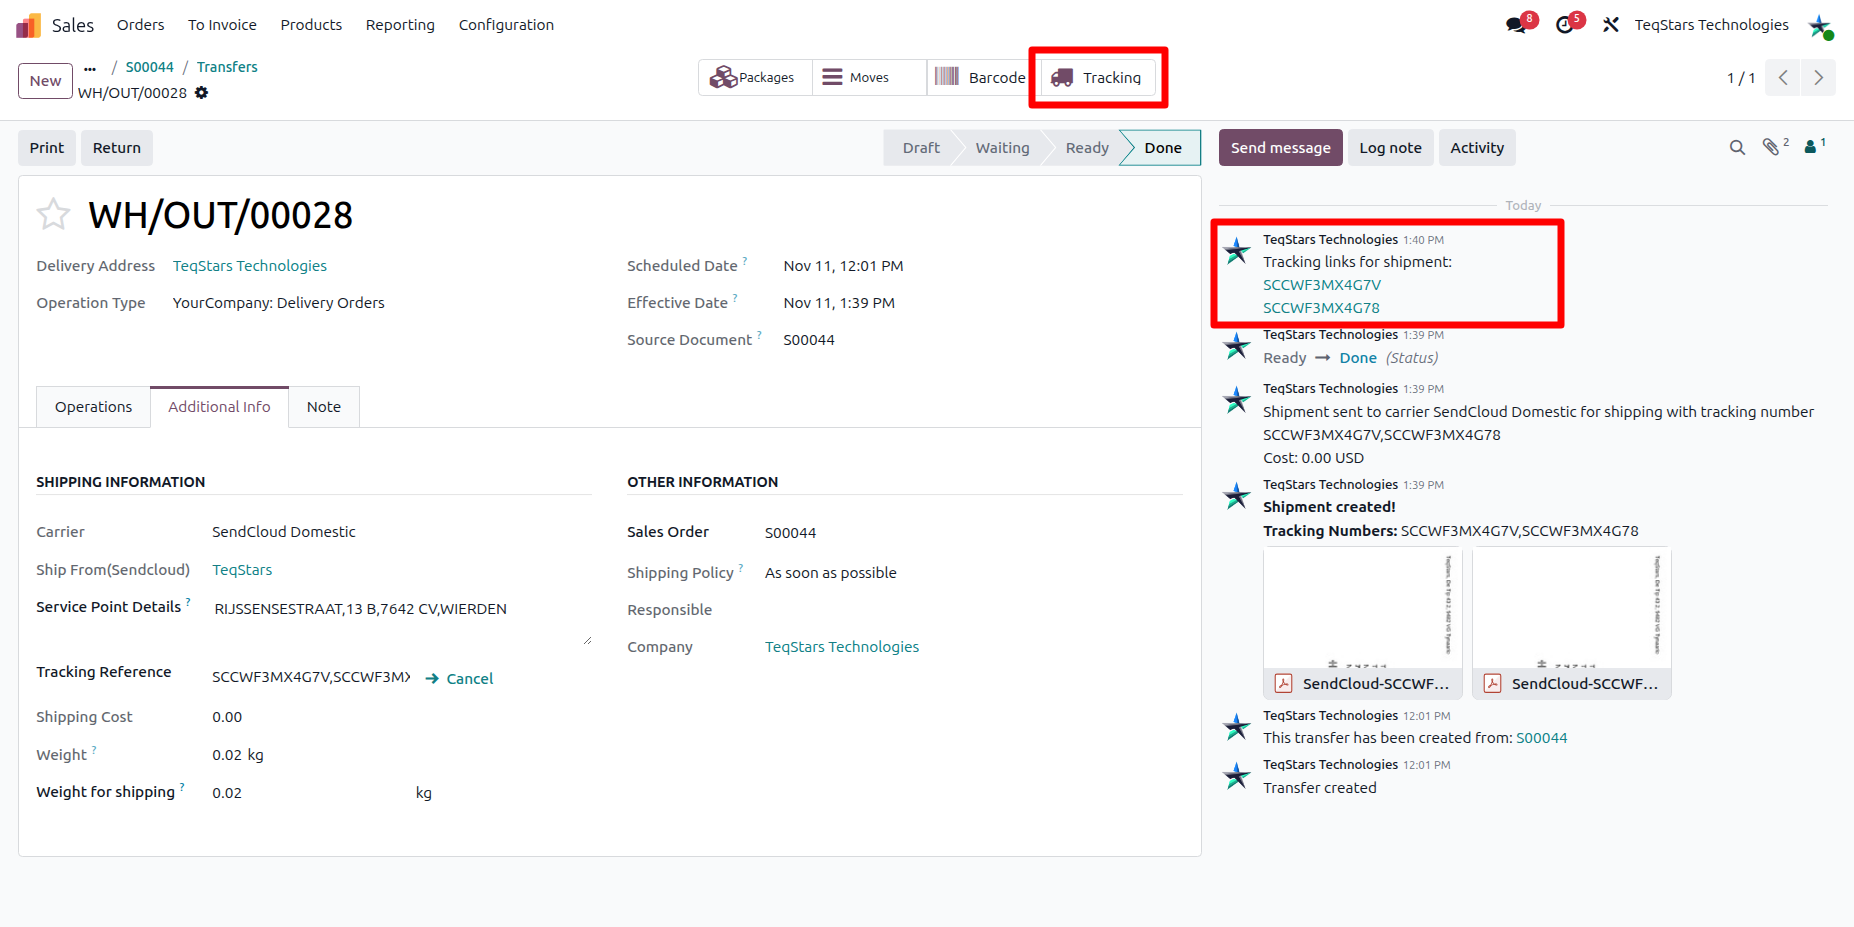Open the Sales app home icon
The width and height of the screenshot is (1854, 927).
29,25
